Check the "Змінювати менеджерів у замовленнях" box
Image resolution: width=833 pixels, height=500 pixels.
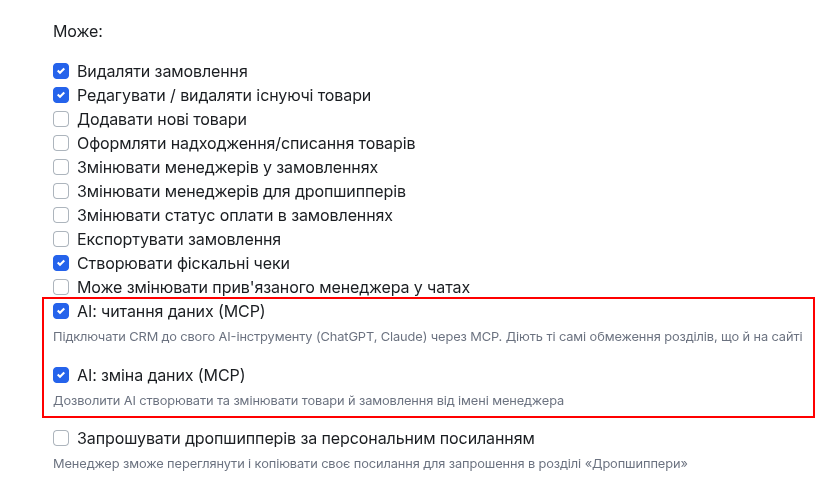pyautogui.click(x=61, y=167)
